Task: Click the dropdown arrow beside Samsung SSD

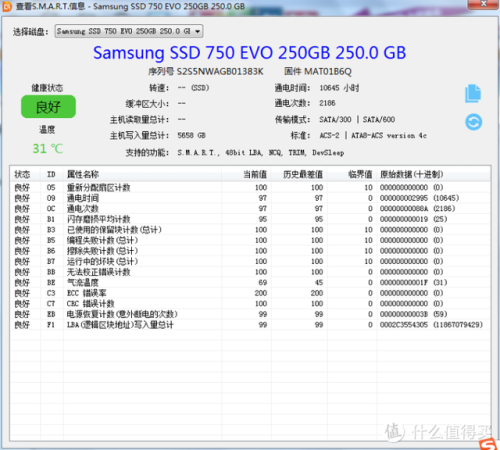Action: [x=198, y=31]
